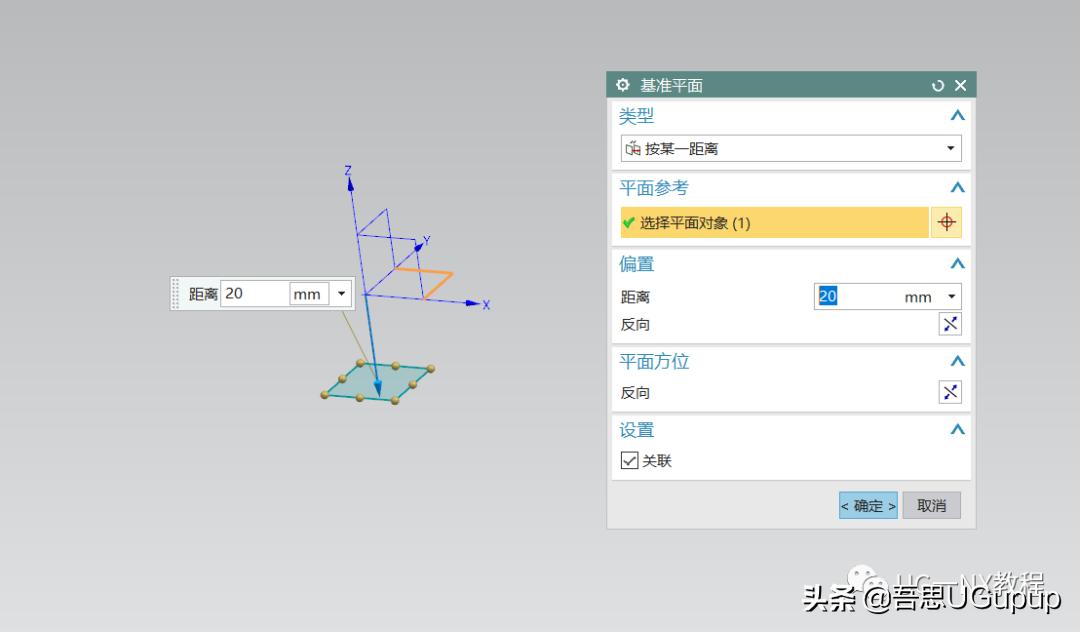Screen dimensions: 1080x632
Task: Click the 取消 button
Action: (x=931, y=505)
